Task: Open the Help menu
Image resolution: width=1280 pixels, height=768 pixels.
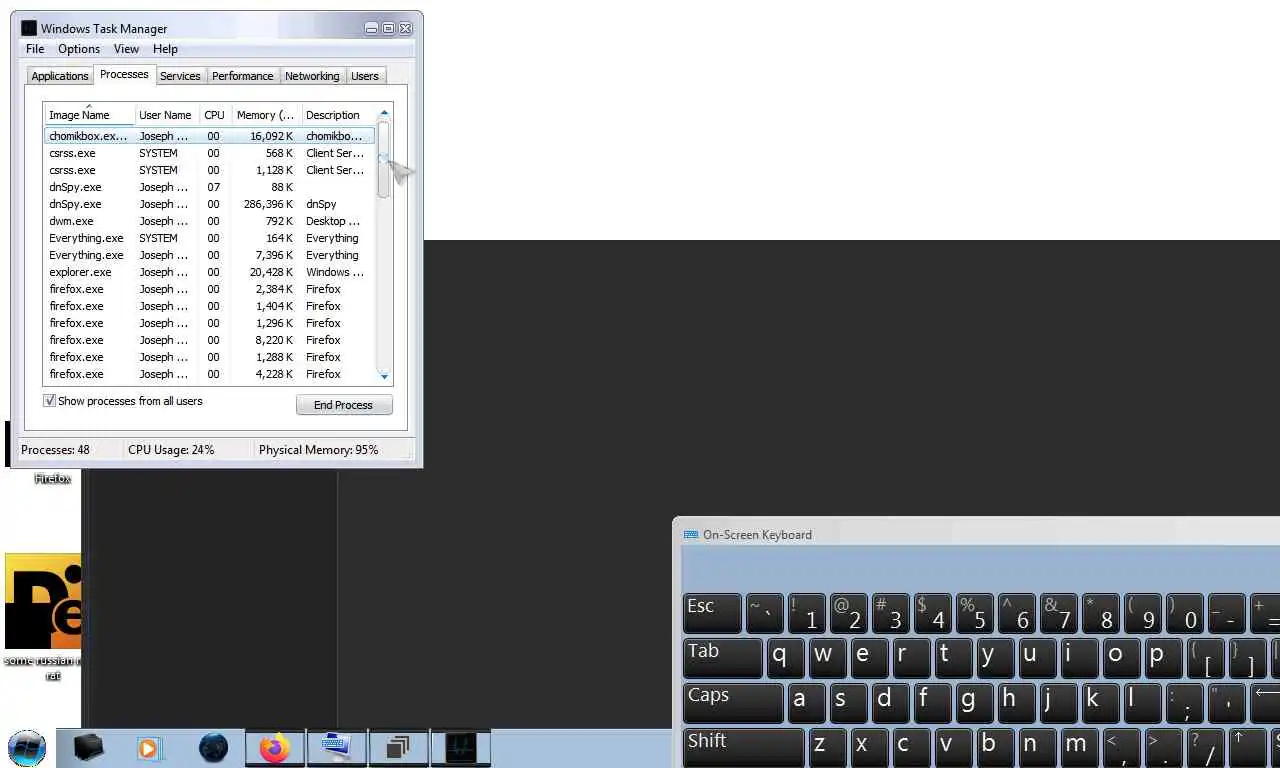Action: point(165,49)
